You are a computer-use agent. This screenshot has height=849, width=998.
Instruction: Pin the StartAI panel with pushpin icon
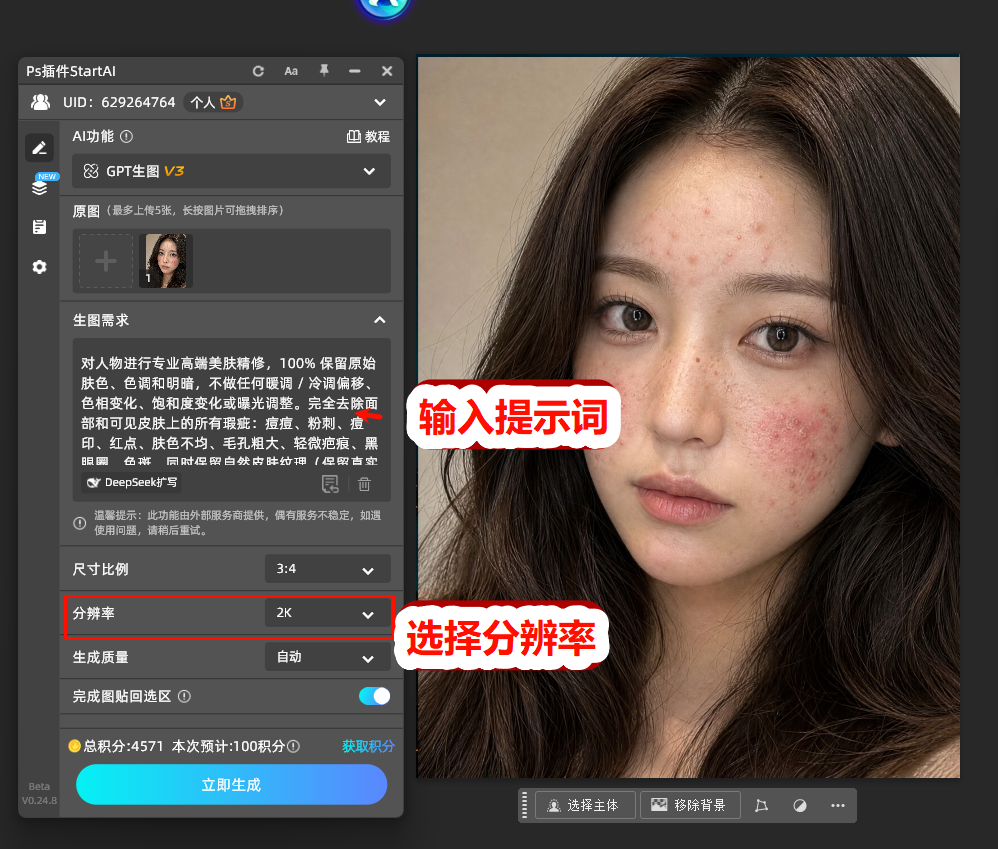point(324,71)
